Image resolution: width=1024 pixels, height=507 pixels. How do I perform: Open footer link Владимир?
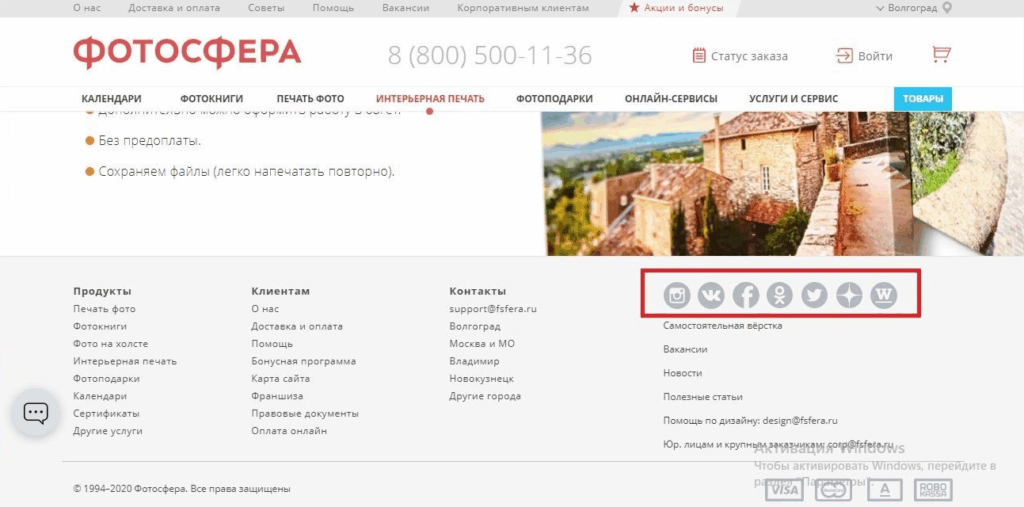pyautogui.click(x=474, y=361)
